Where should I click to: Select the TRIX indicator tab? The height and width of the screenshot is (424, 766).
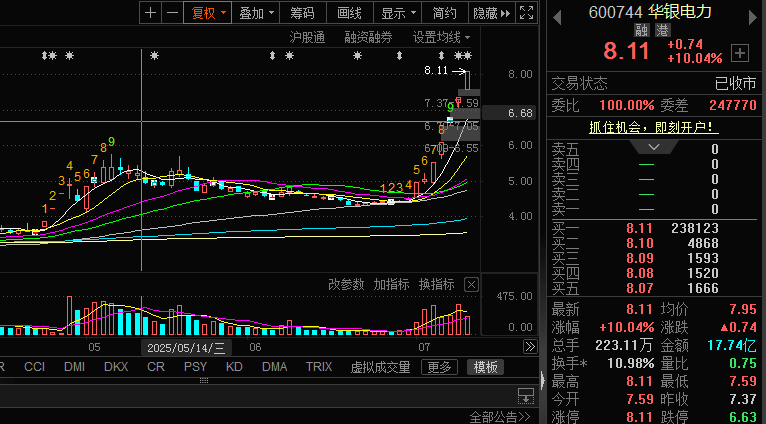[x=319, y=367]
